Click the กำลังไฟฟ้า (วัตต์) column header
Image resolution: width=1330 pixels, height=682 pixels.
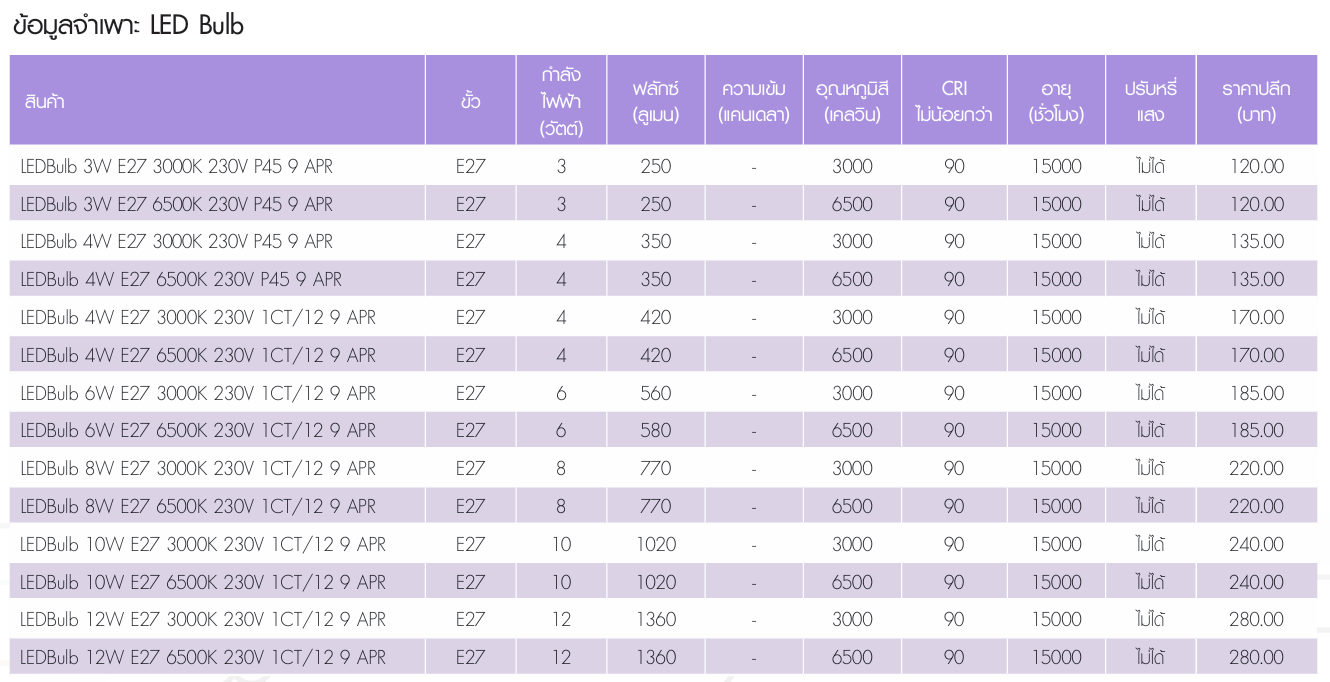click(x=561, y=101)
